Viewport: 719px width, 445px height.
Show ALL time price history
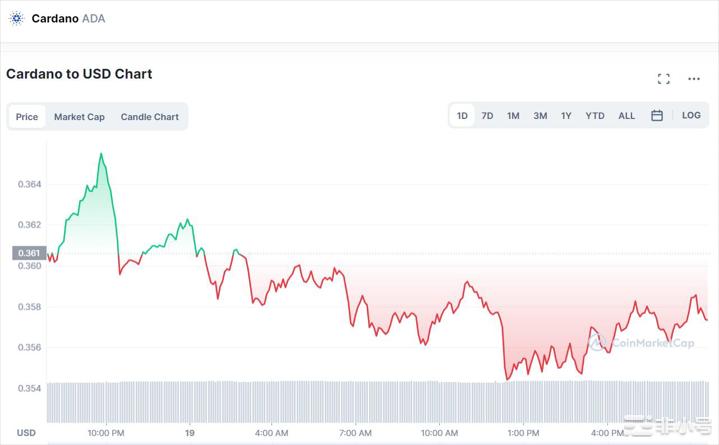[626, 116]
